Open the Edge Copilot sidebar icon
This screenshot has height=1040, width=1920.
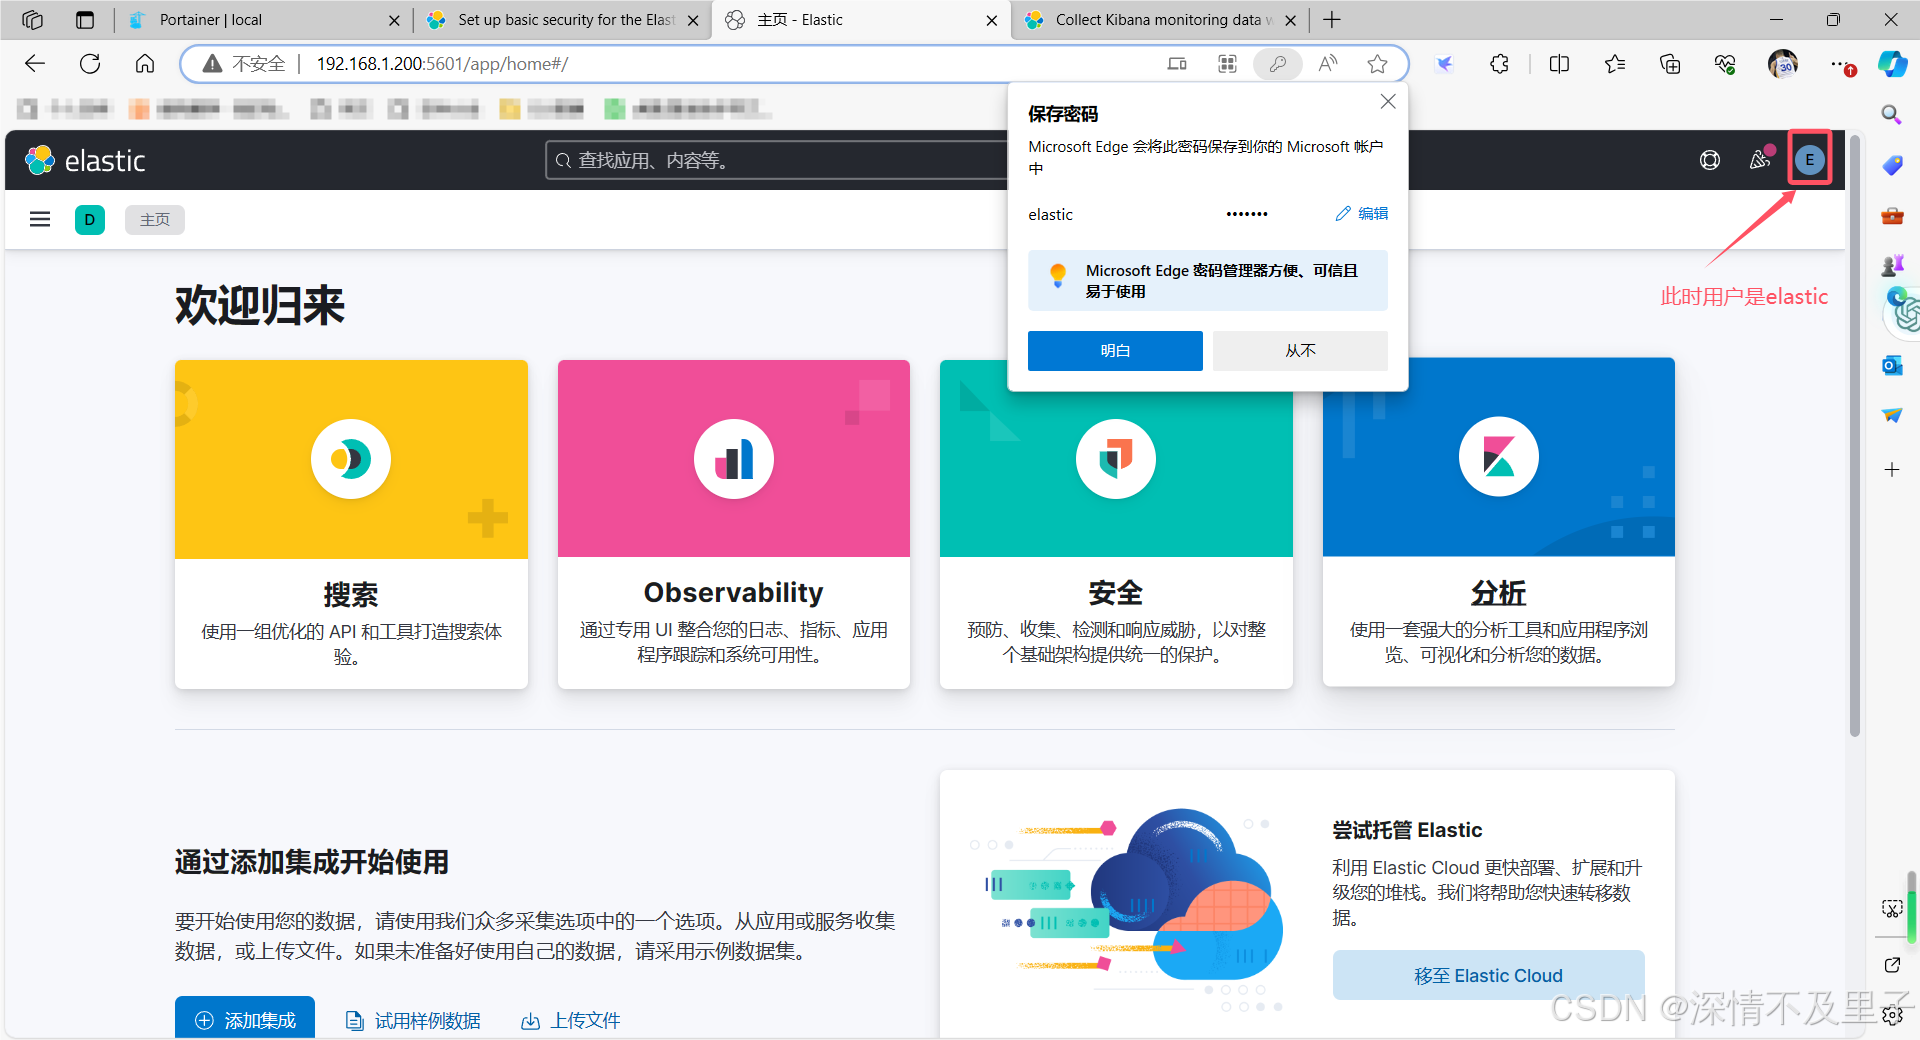[x=1892, y=64]
